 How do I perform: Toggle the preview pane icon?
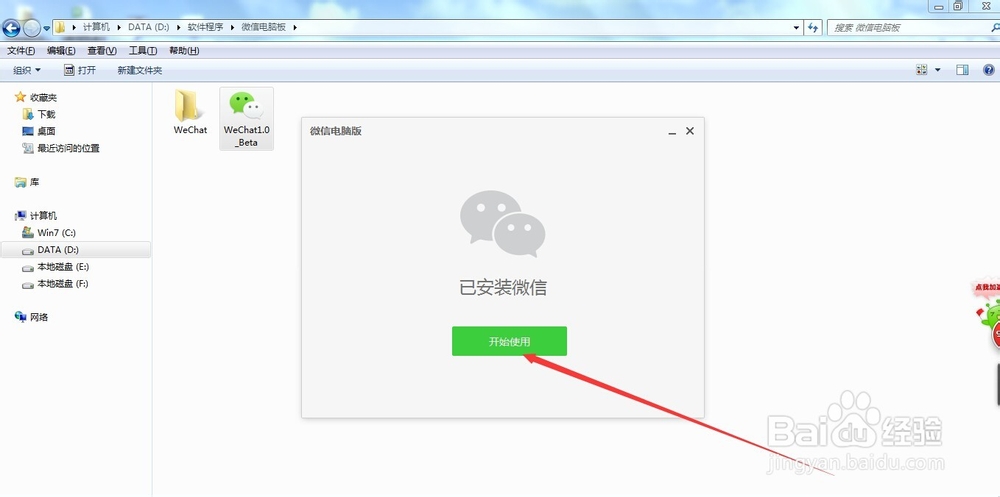(962, 70)
